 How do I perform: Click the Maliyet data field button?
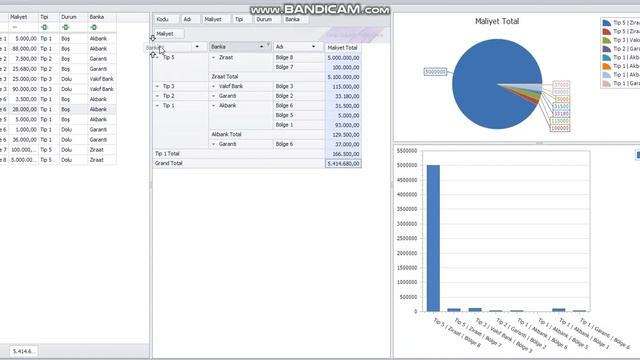[x=169, y=34]
